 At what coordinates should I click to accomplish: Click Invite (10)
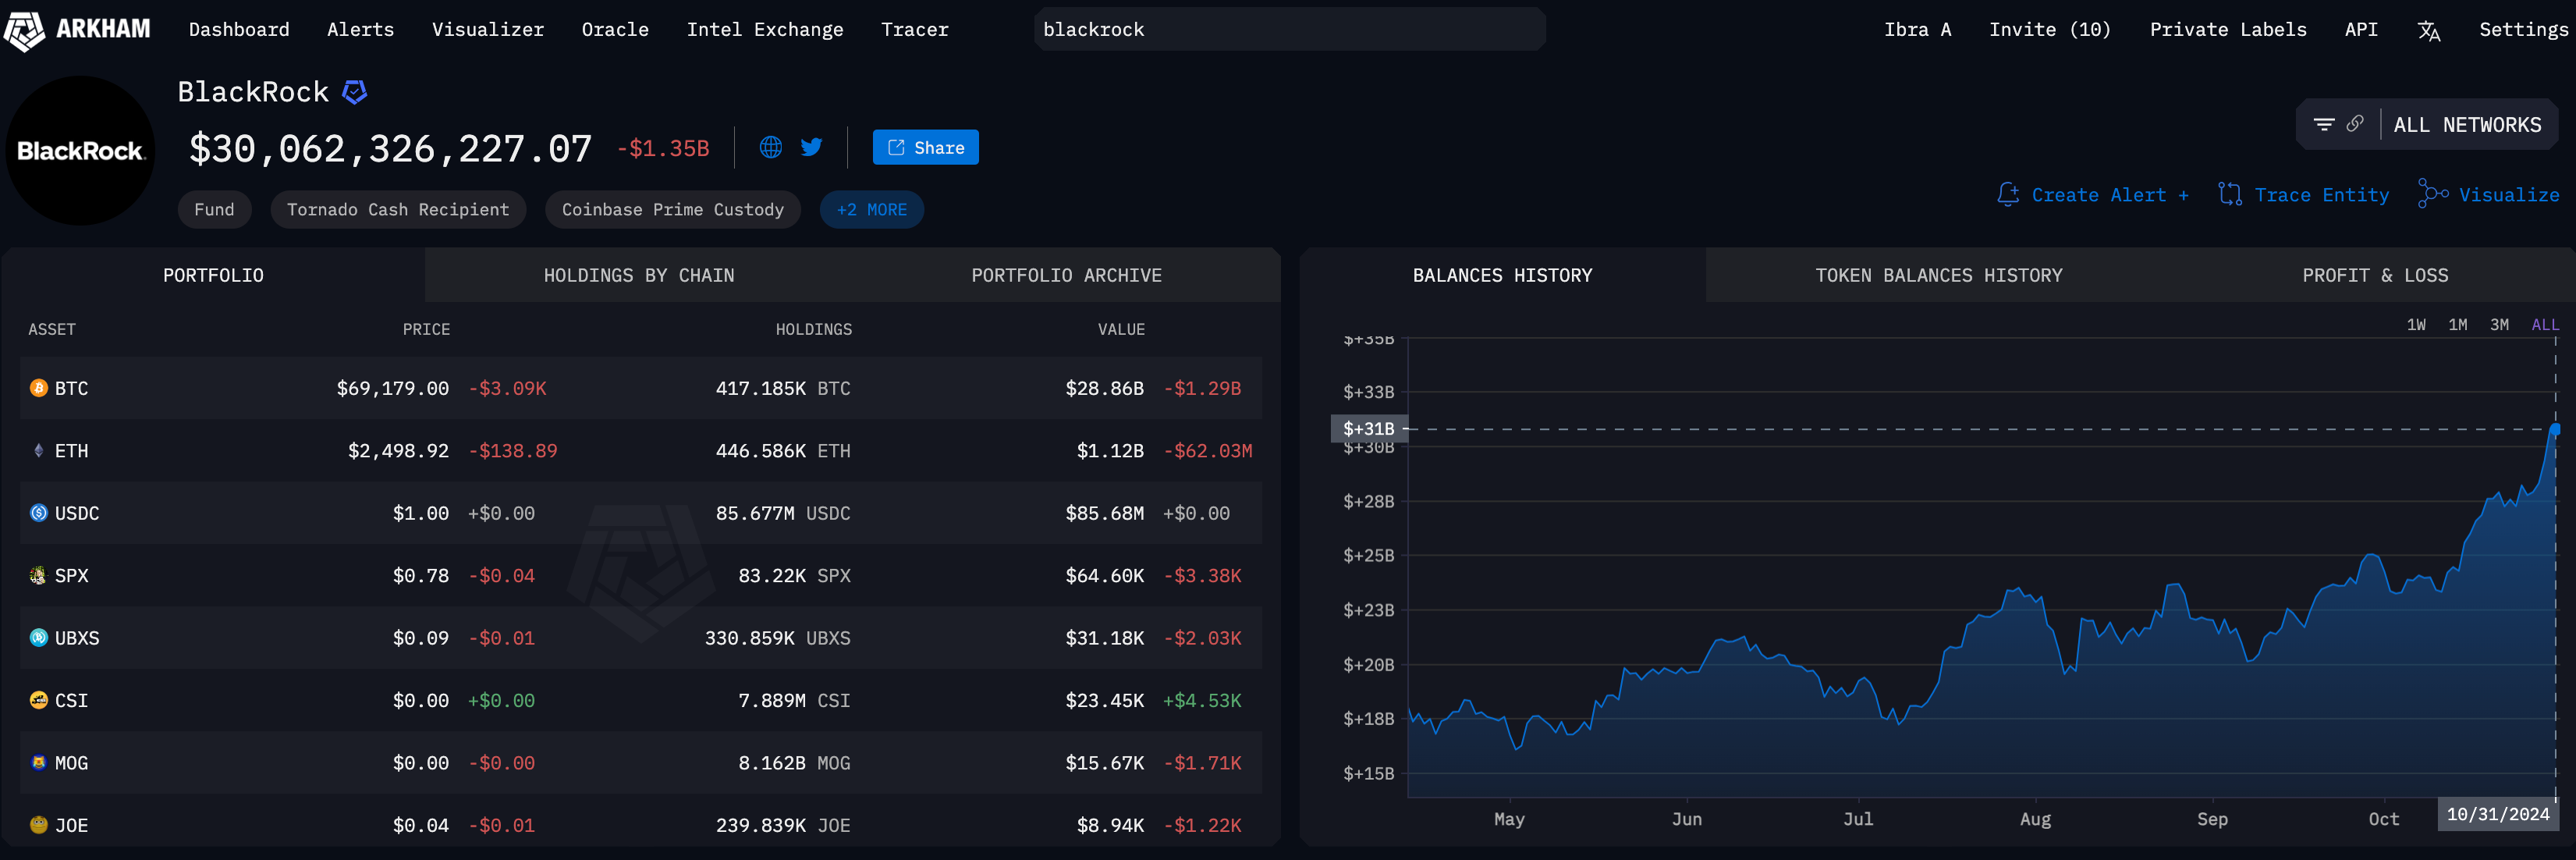point(2049,30)
